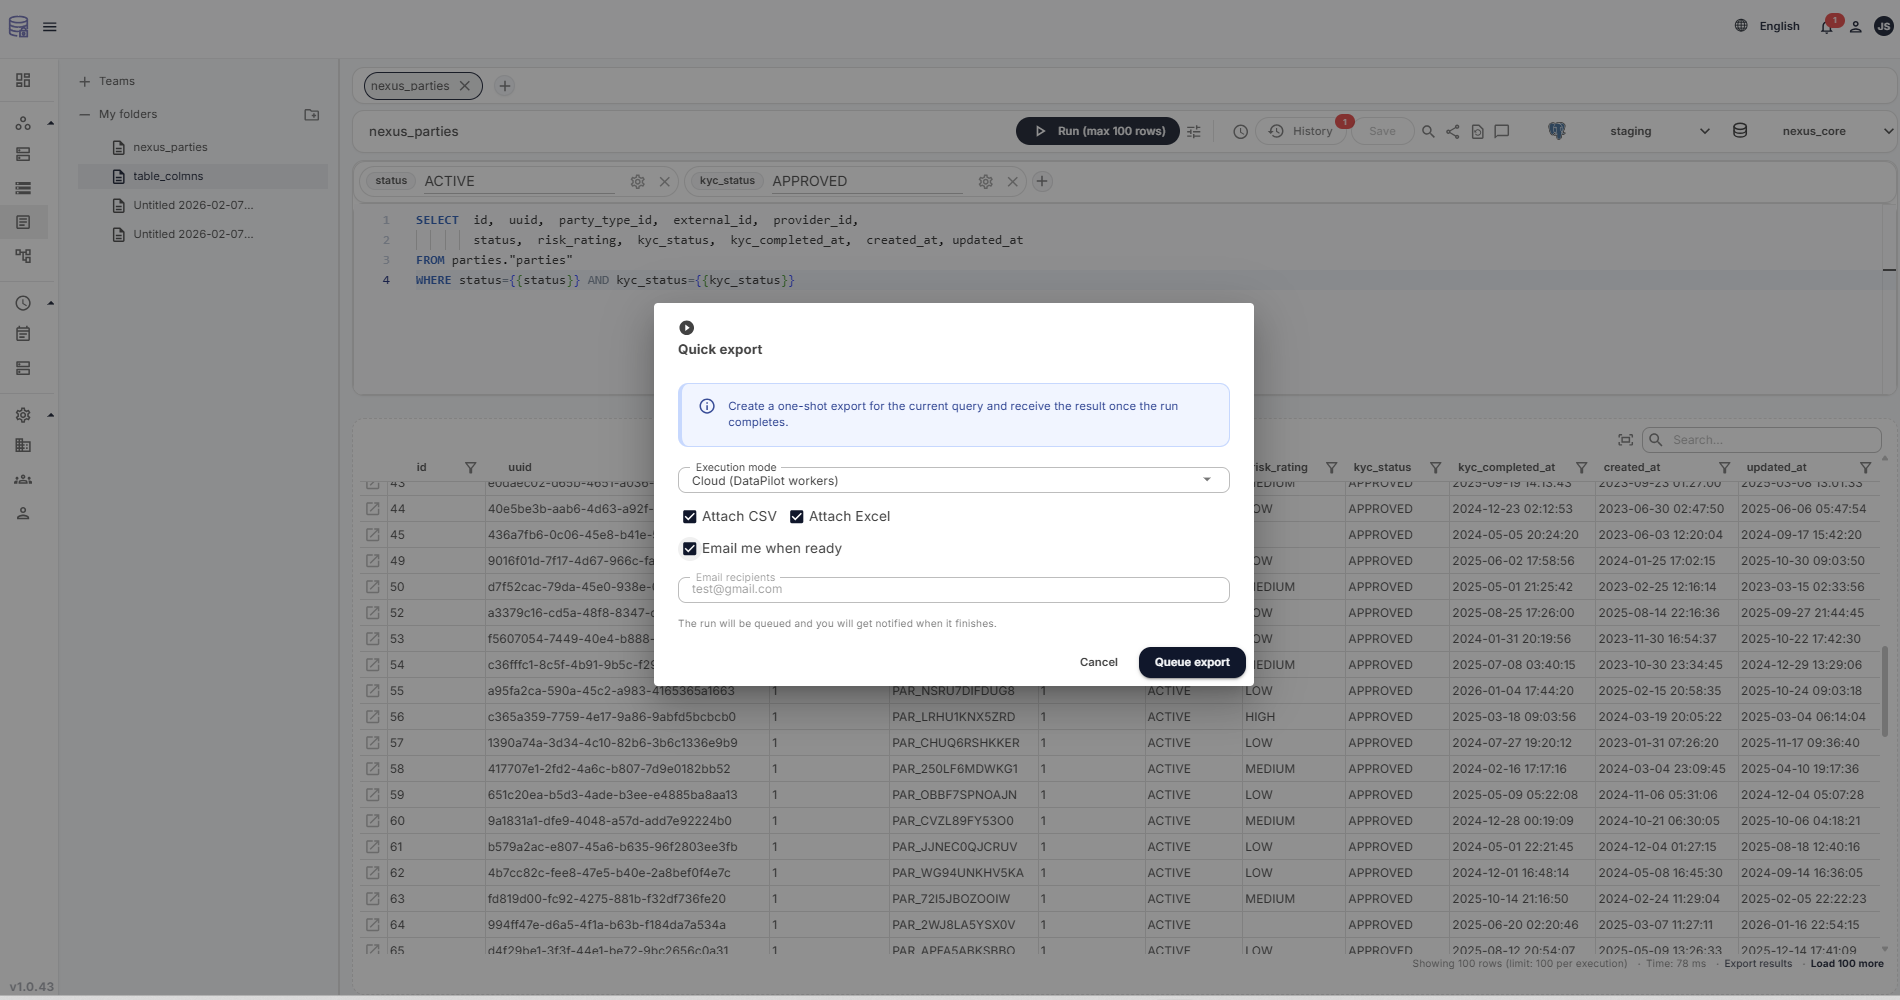Select the clock icon in the left sidebar

coord(23,302)
